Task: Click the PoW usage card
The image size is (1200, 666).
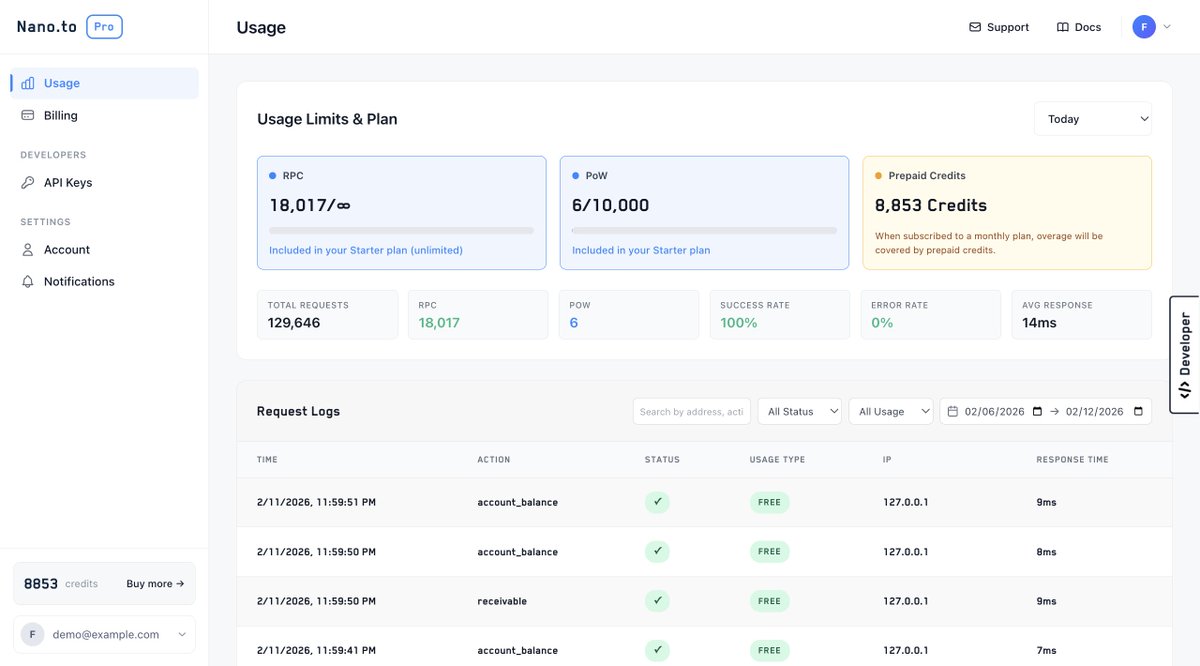Action: [704, 212]
